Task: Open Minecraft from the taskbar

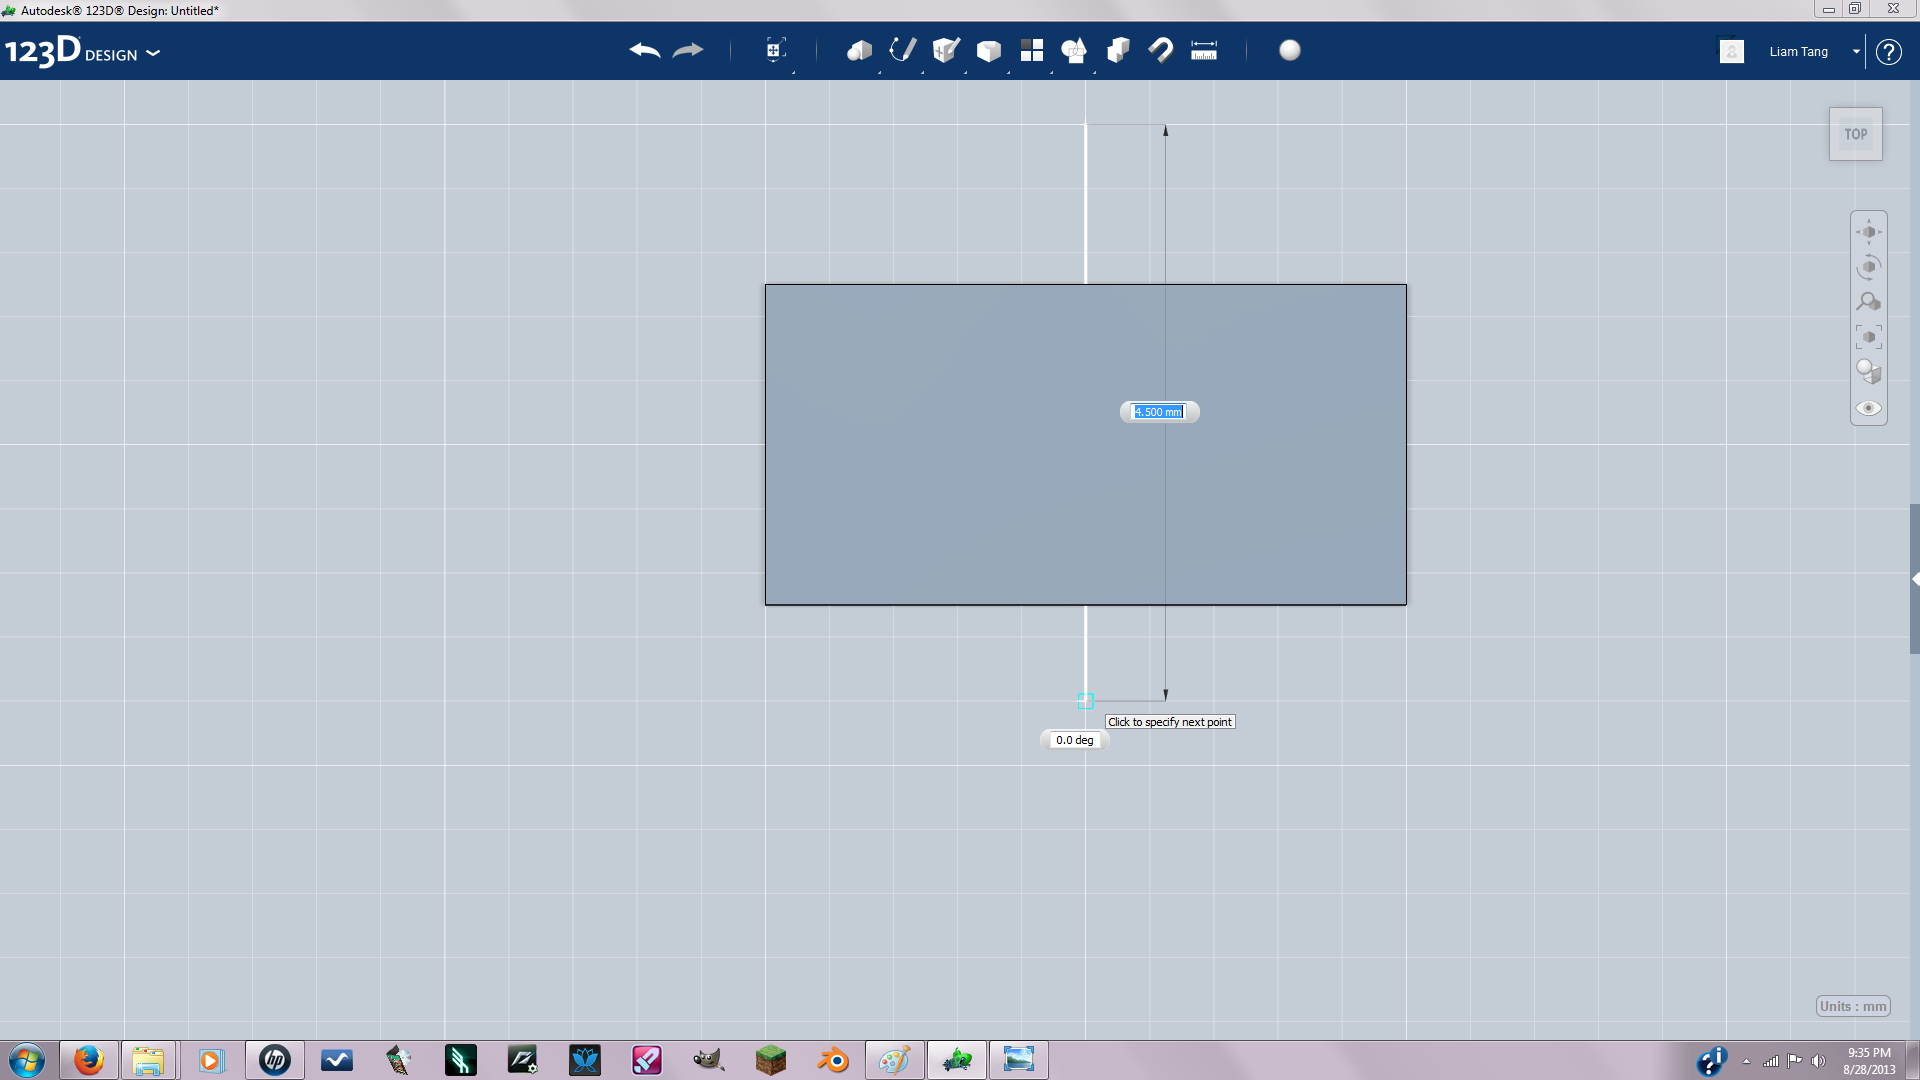Action: [771, 1060]
